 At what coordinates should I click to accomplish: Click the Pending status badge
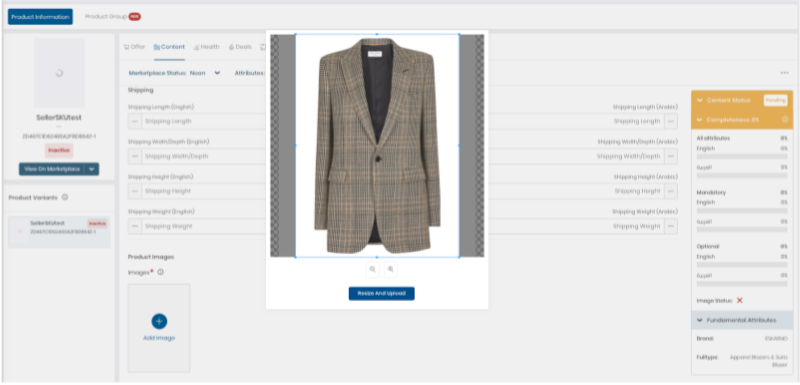click(x=775, y=100)
